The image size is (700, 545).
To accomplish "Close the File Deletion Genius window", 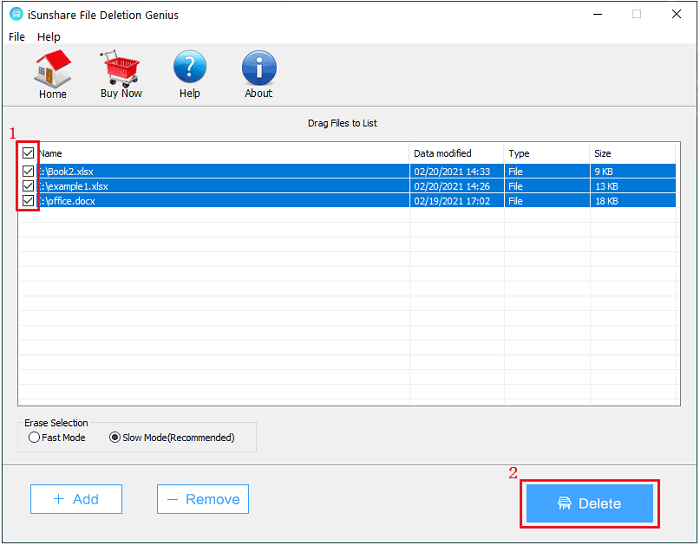I will tap(676, 14).
